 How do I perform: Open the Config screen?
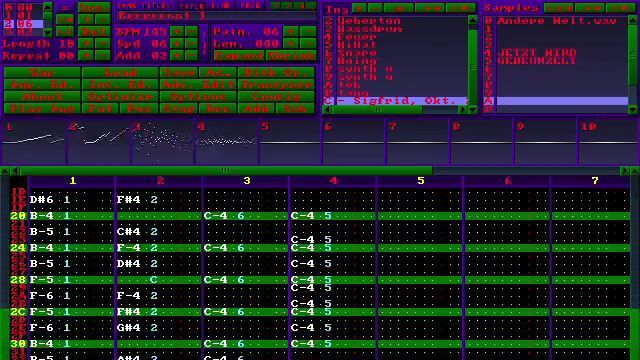(276, 97)
